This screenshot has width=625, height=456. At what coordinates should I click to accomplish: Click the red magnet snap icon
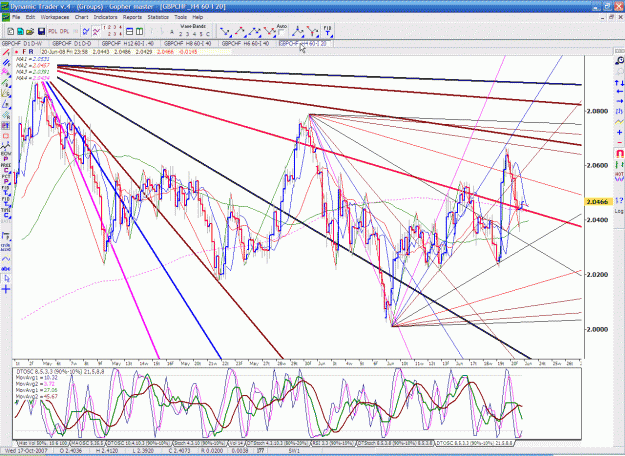(x=619, y=153)
